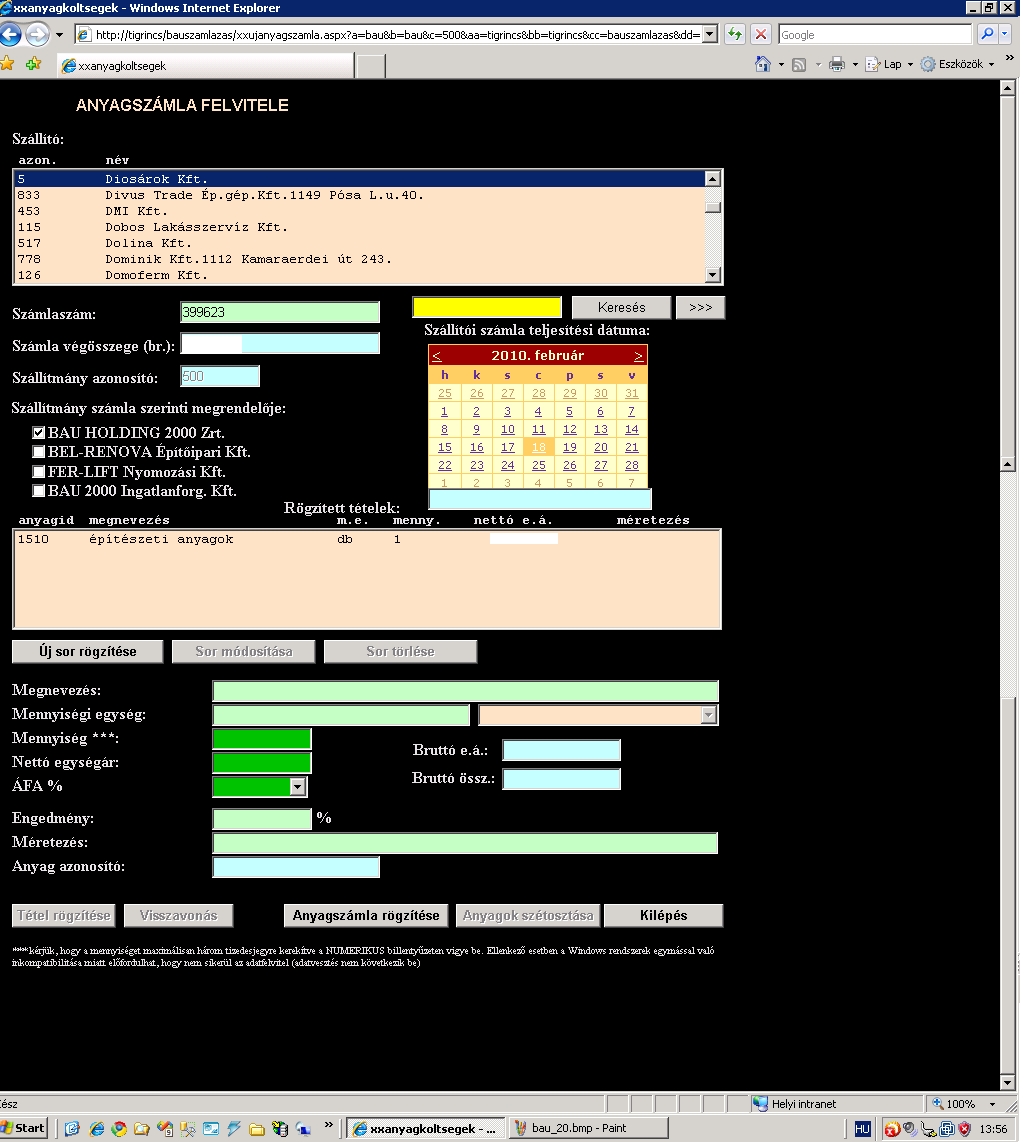1024x1142 pixels.
Task: Open the Favorites star icon
Action: pos(7,64)
